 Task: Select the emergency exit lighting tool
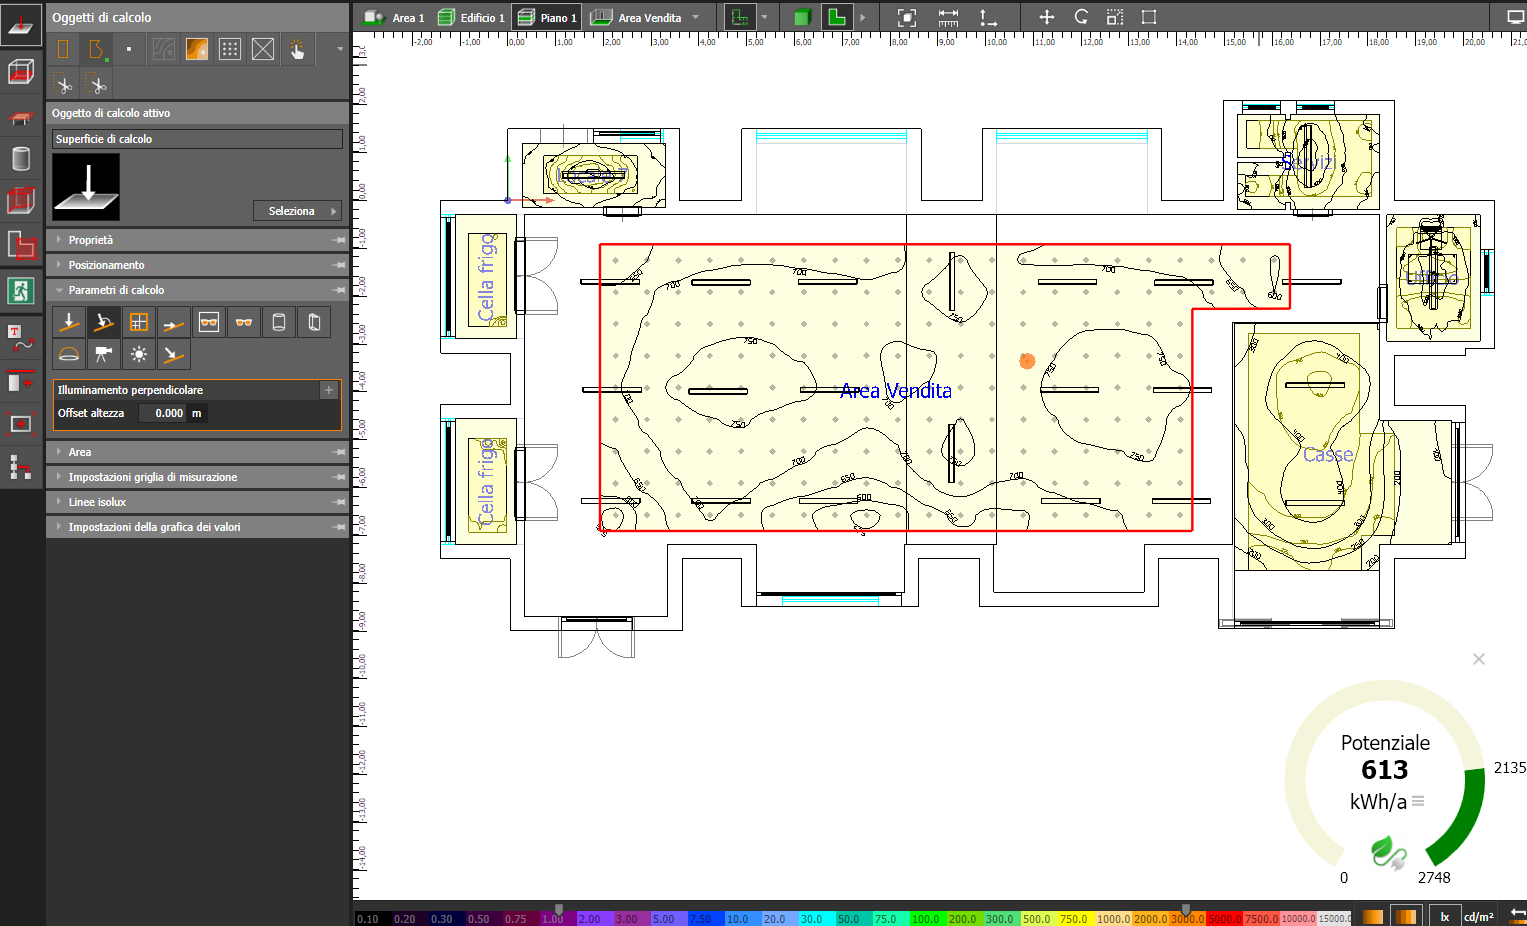pyautogui.click(x=21, y=291)
